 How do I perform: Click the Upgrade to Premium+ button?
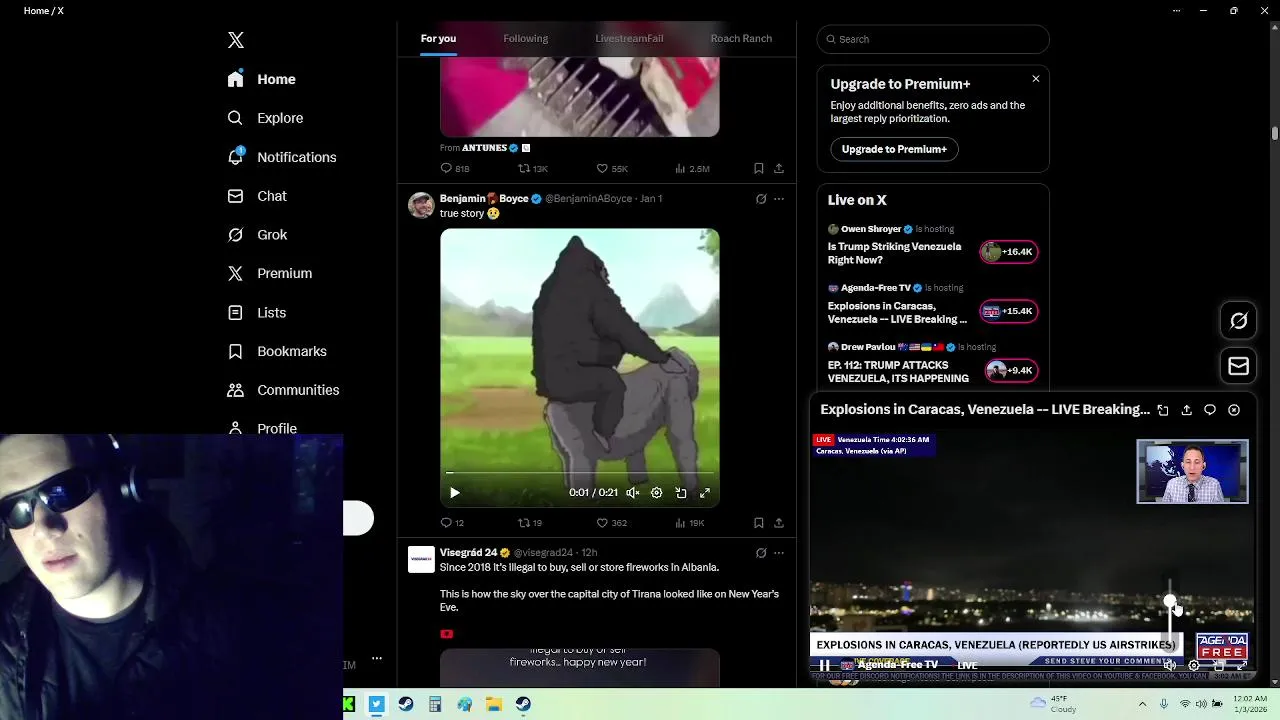pos(894,149)
